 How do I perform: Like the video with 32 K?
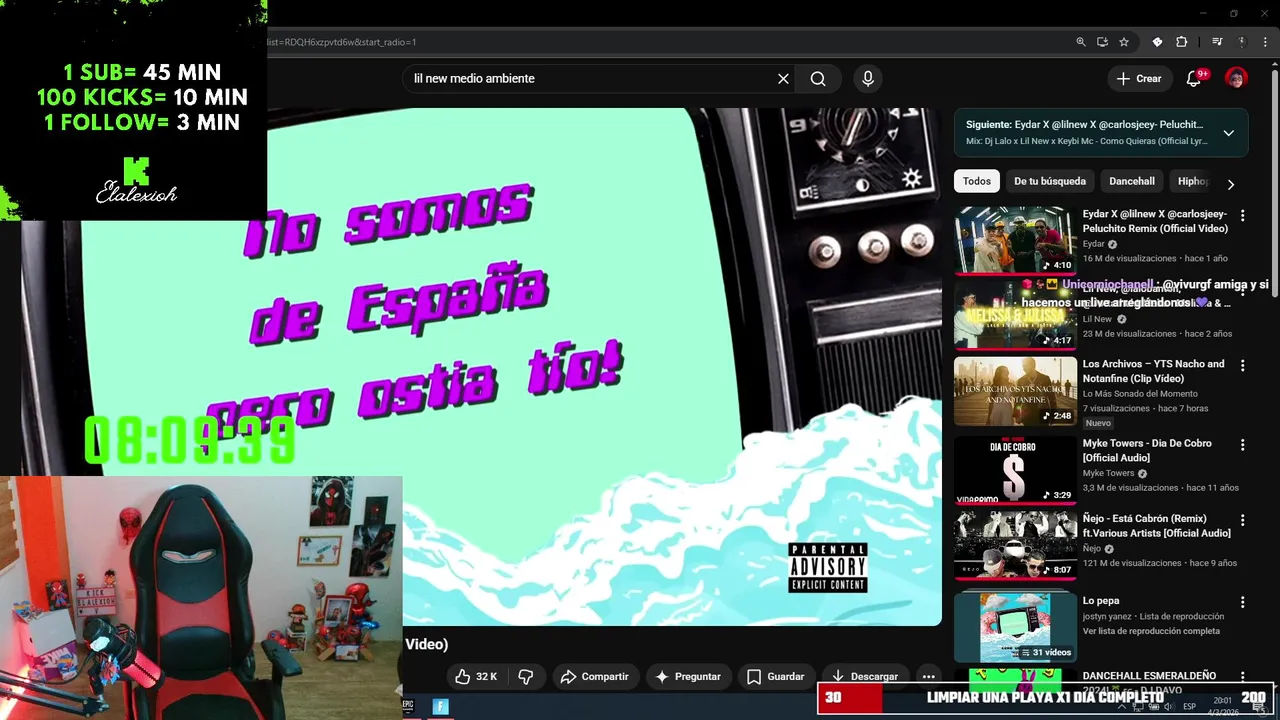(476, 677)
